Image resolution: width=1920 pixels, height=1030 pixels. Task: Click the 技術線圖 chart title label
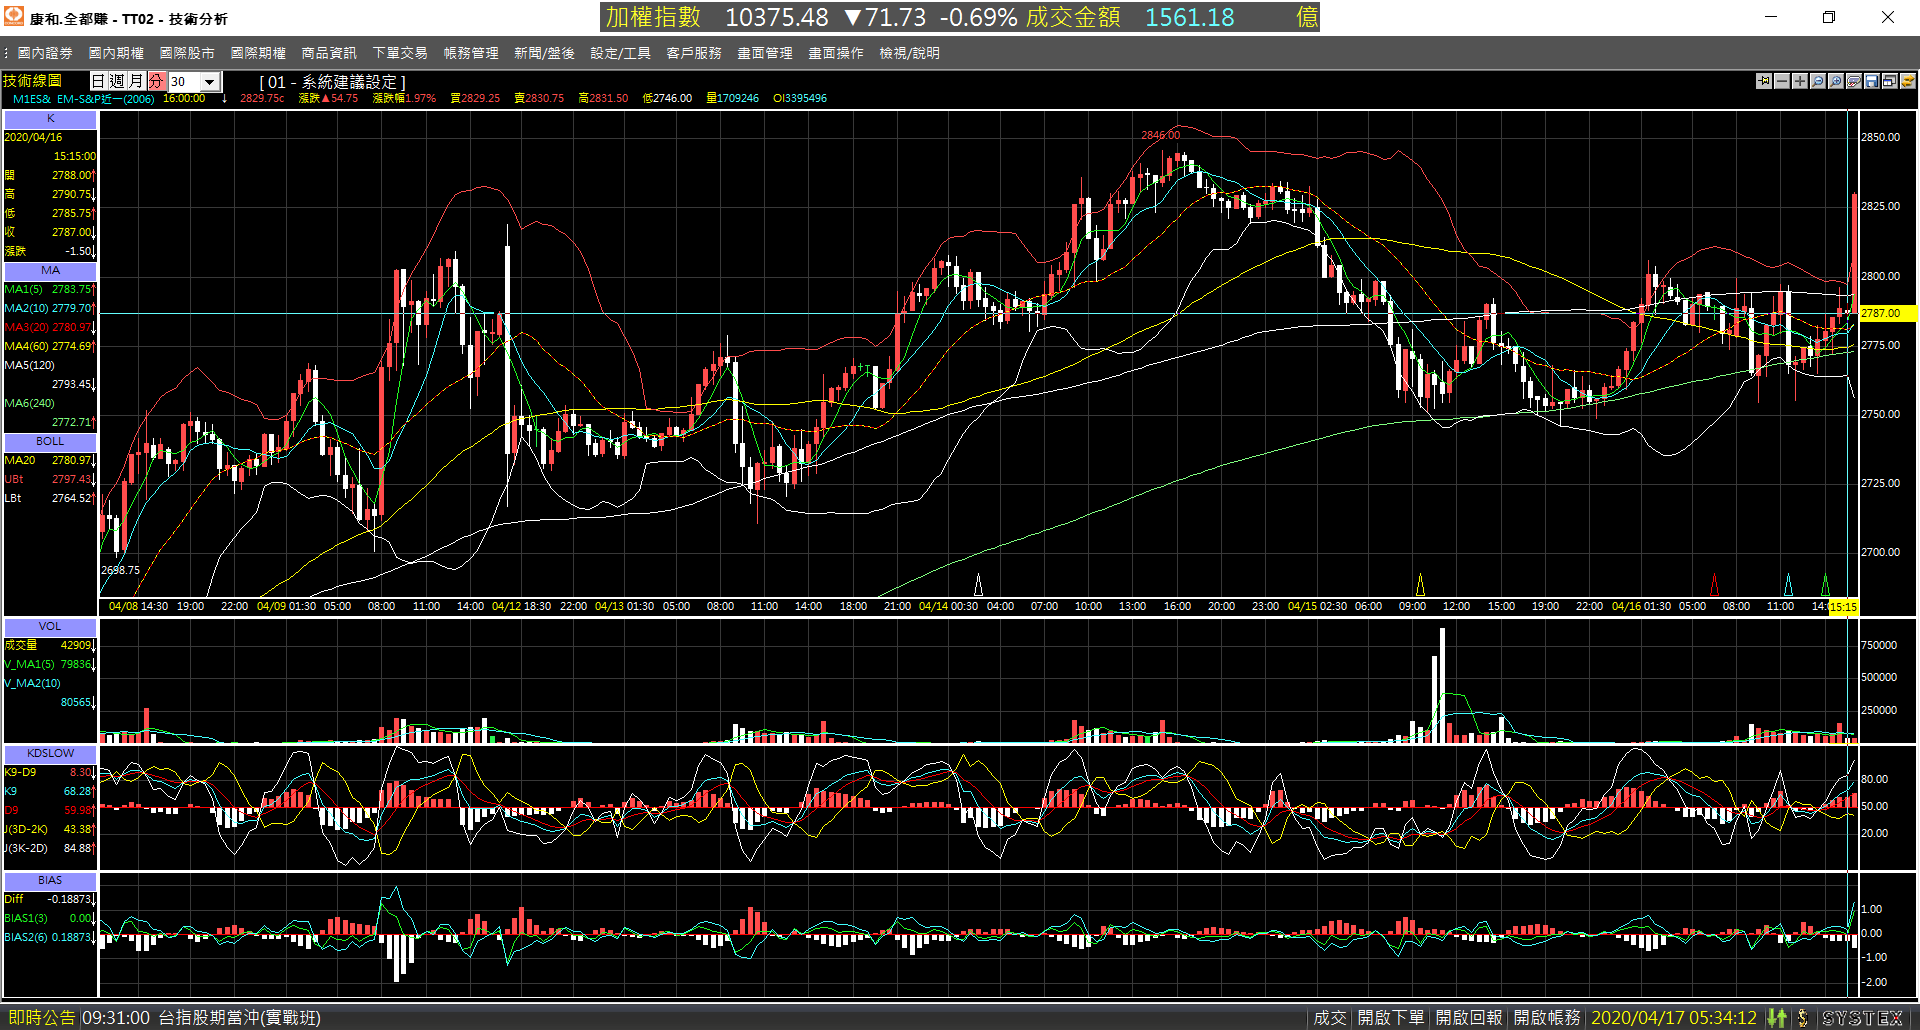pyautogui.click(x=32, y=81)
